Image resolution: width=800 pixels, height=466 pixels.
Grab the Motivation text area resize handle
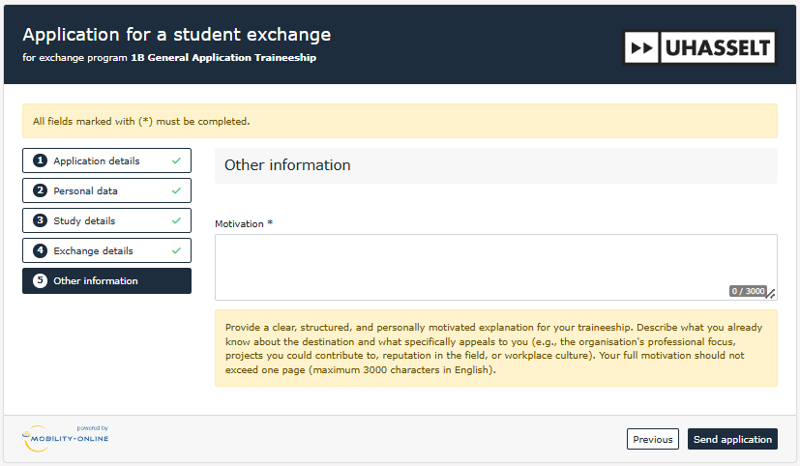point(771,294)
